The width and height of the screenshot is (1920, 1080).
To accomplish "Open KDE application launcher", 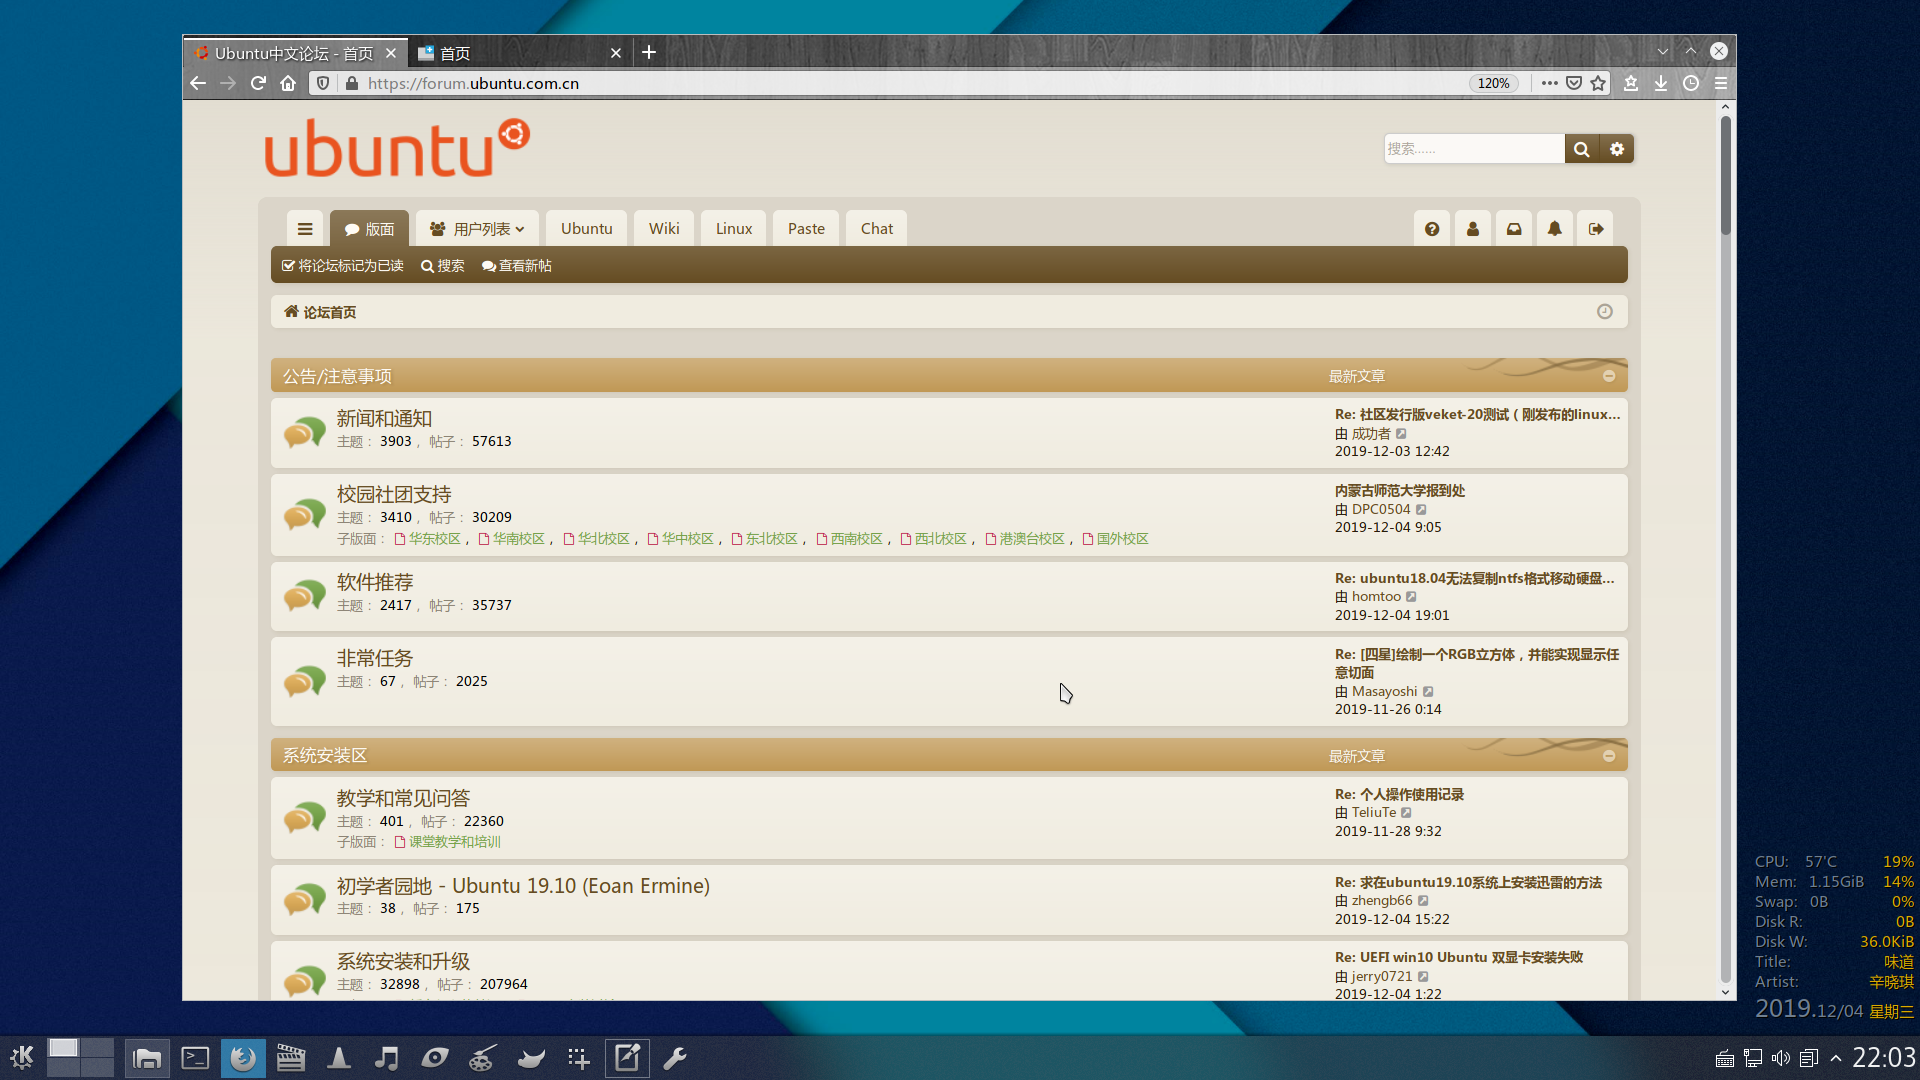I will pos(22,1058).
